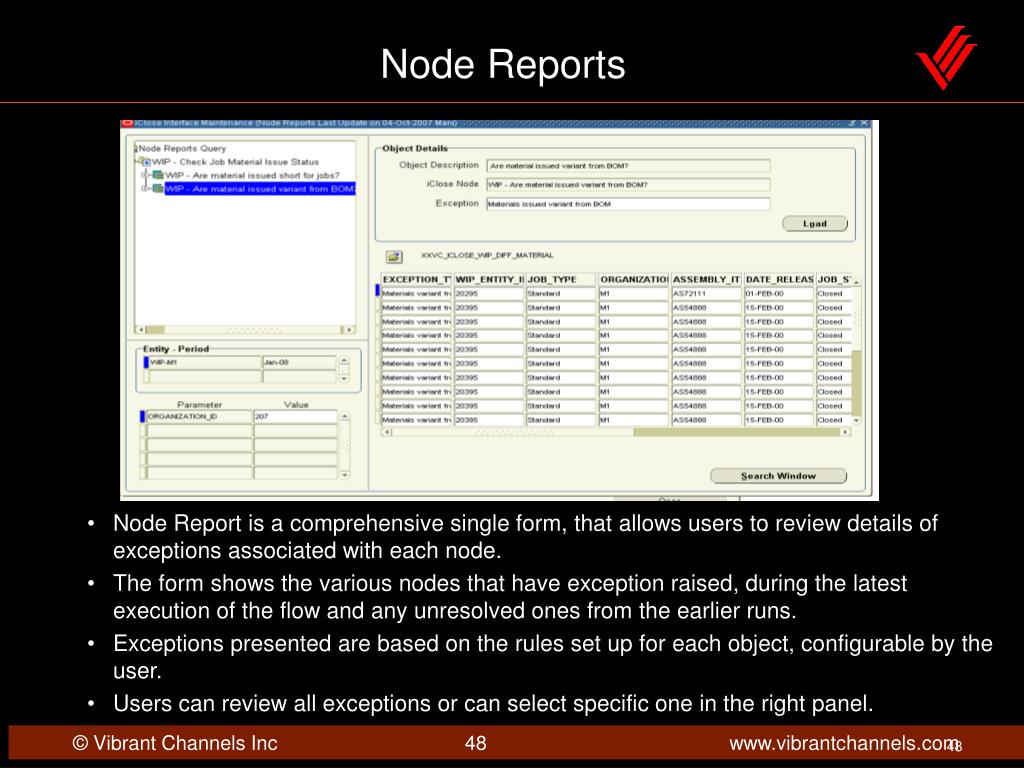Select 'WIP - Check Job Material Issue Status' tree item
The width and height of the screenshot is (1024, 768).
coord(235,162)
